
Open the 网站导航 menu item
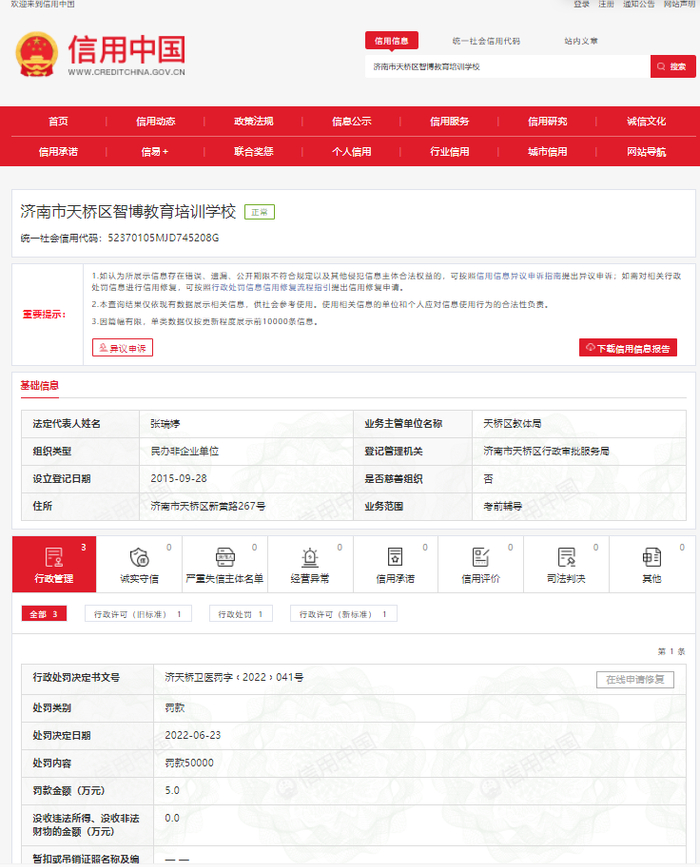point(646,152)
